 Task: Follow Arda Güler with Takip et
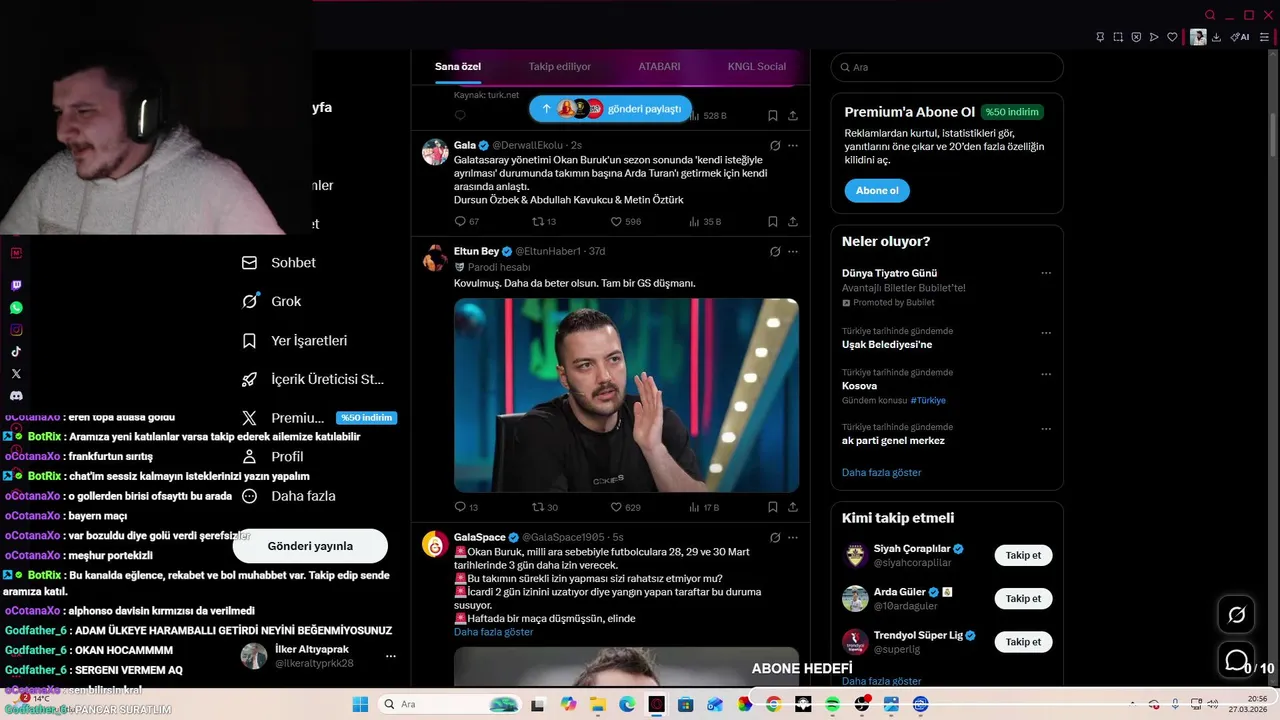(x=1023, y=599)
